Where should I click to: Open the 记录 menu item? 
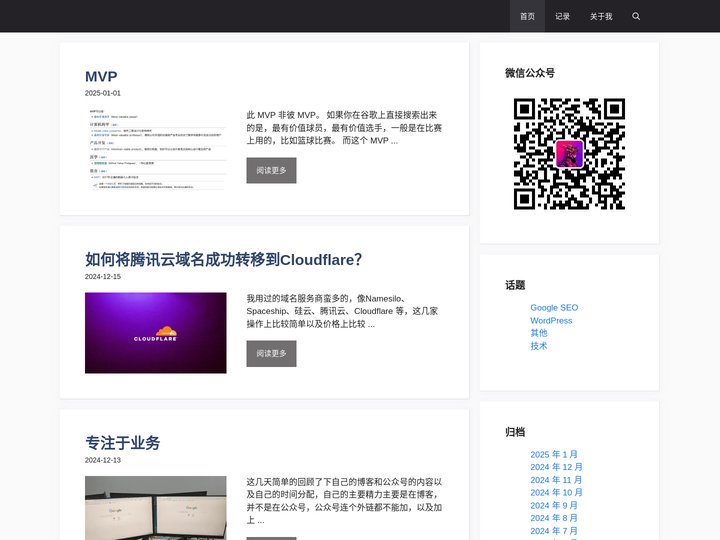562,16
